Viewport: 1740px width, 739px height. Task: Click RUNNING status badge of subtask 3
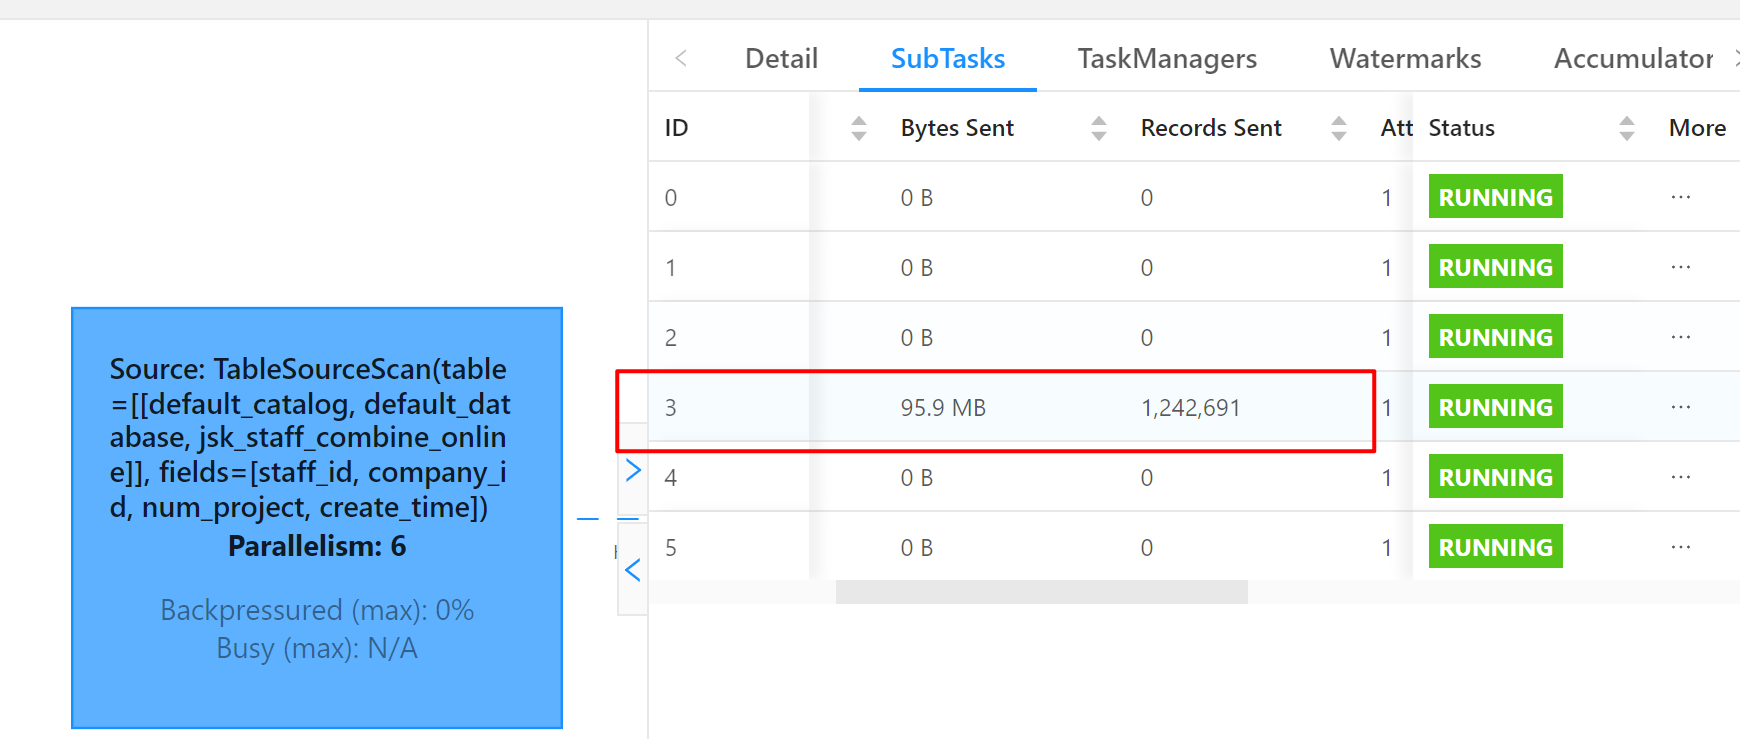(1495, 407)
